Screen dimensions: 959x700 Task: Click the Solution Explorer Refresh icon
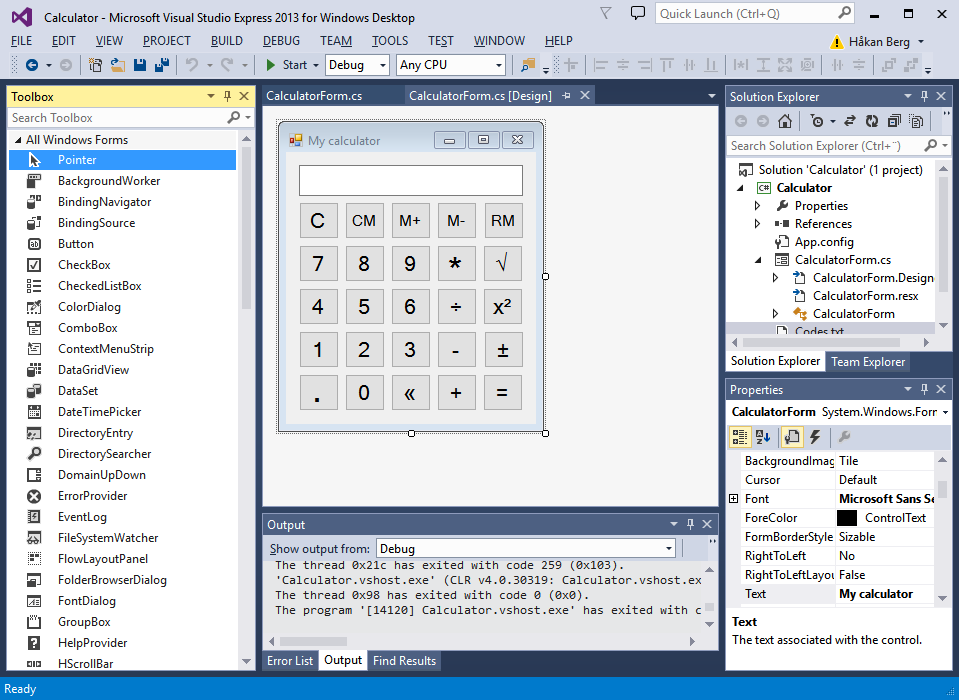coord(872,121)
